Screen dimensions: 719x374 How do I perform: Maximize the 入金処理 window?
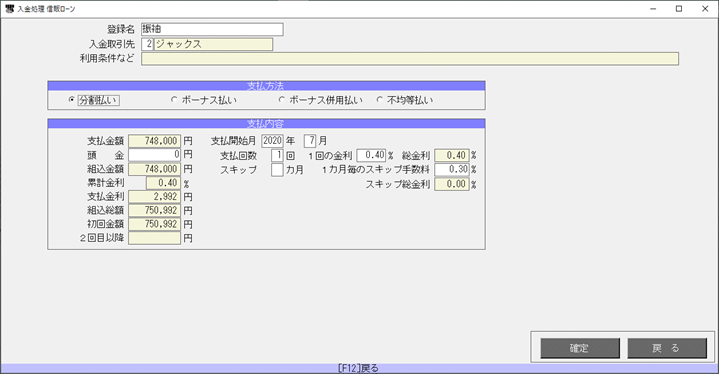[x=679, y=9]
